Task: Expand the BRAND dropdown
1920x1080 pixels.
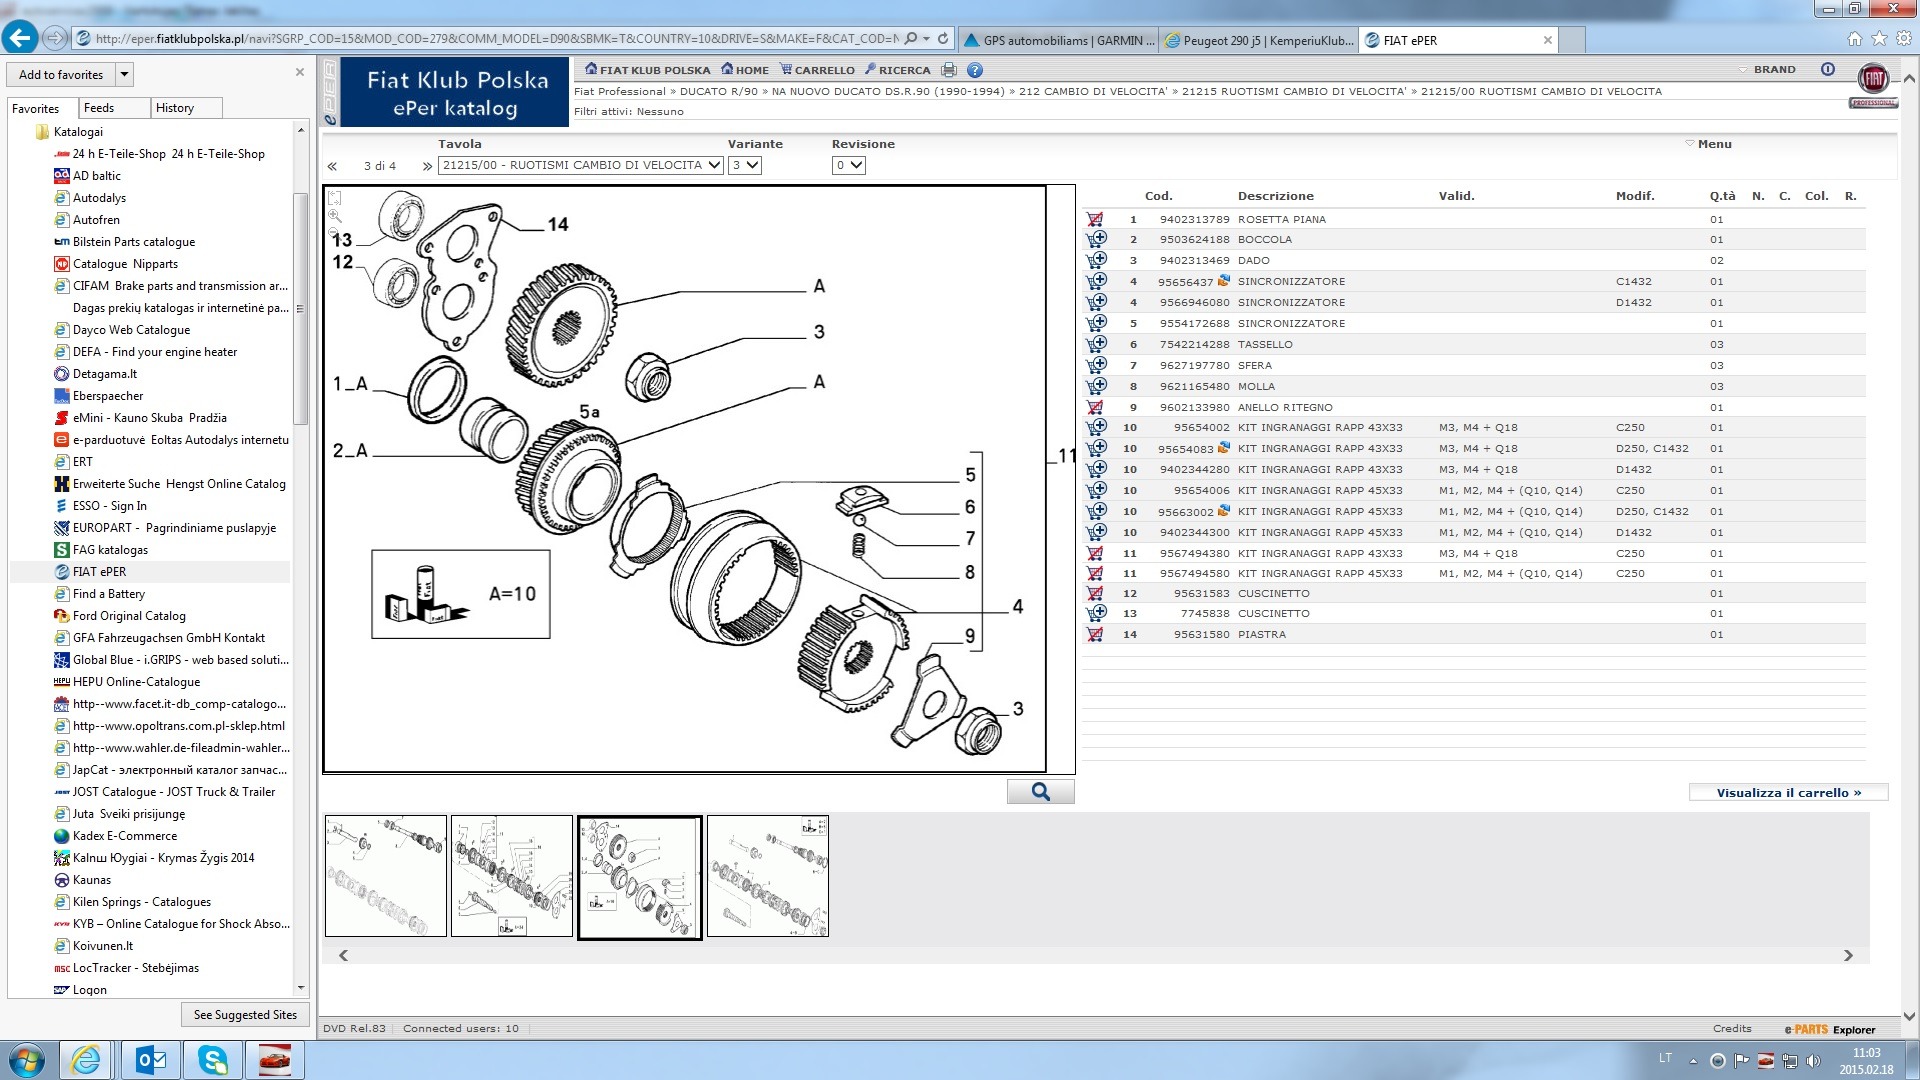Action: (x=1767, y=69)
